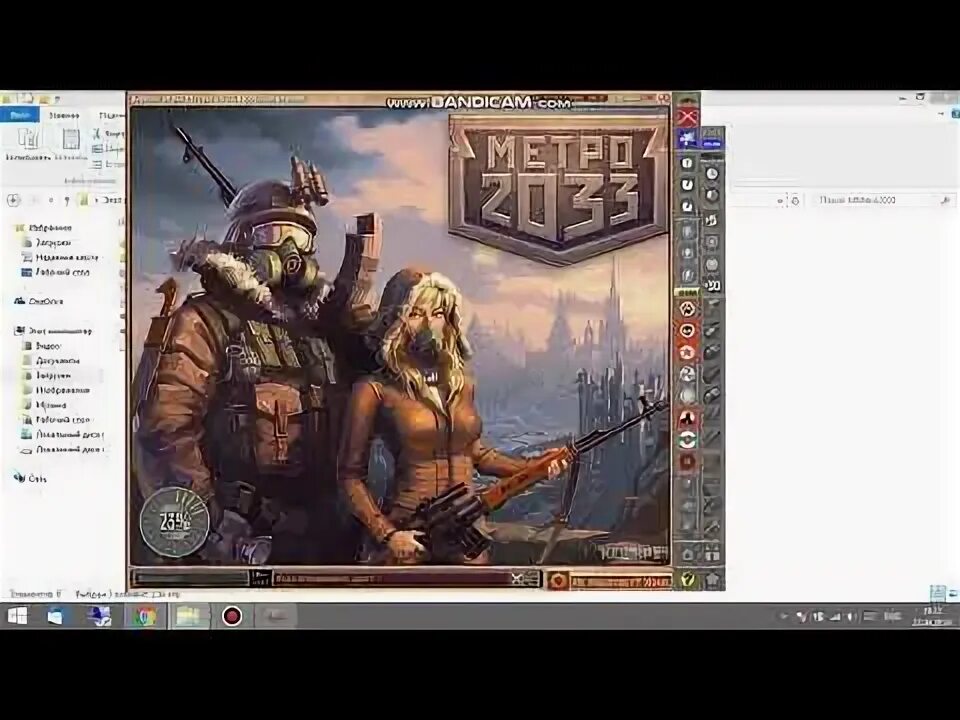This screenshot has height=720, width=960.
Task: Click the gift box icon in game sidebar
Action: [x=711, y=555]
